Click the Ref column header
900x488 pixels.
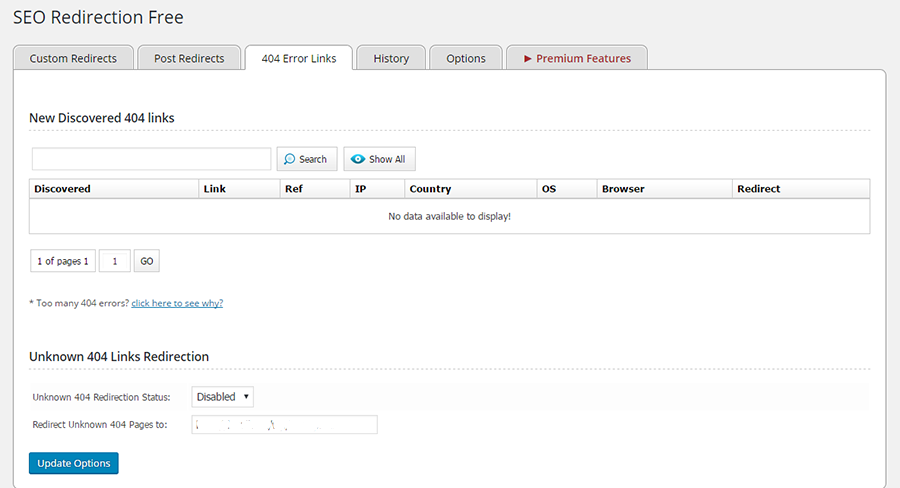315,189
